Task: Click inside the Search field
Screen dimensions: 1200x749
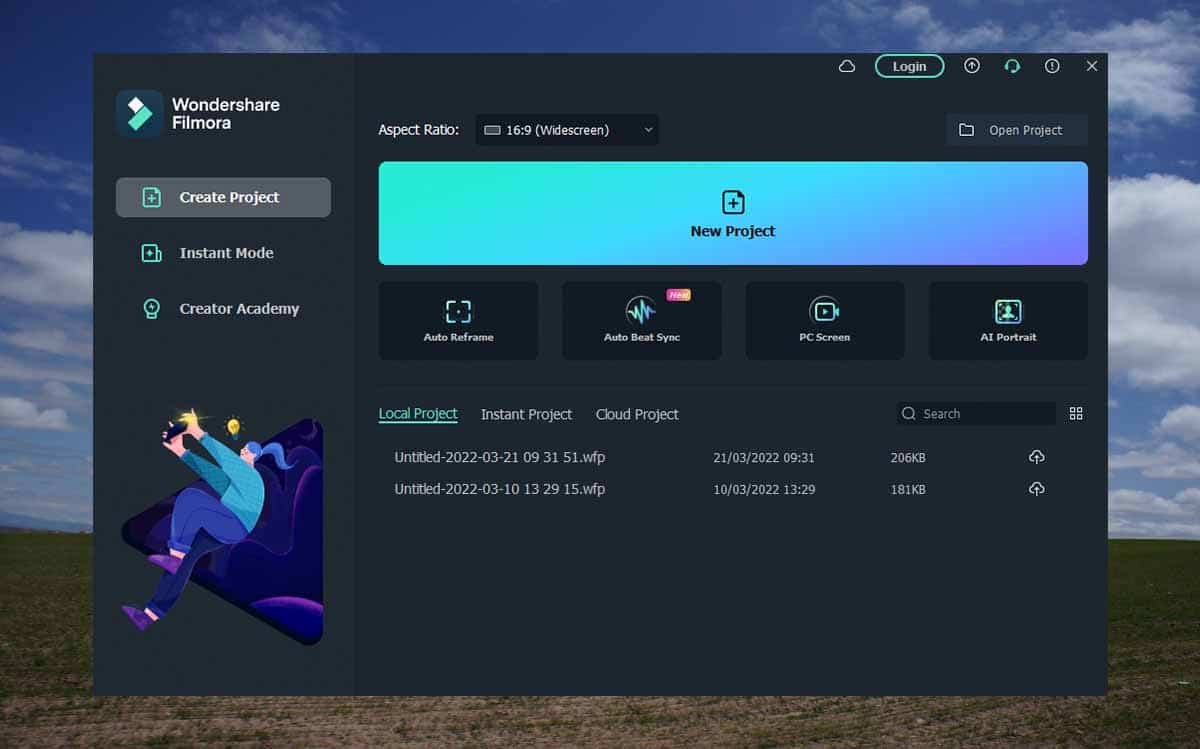Action: click(975, 412)
